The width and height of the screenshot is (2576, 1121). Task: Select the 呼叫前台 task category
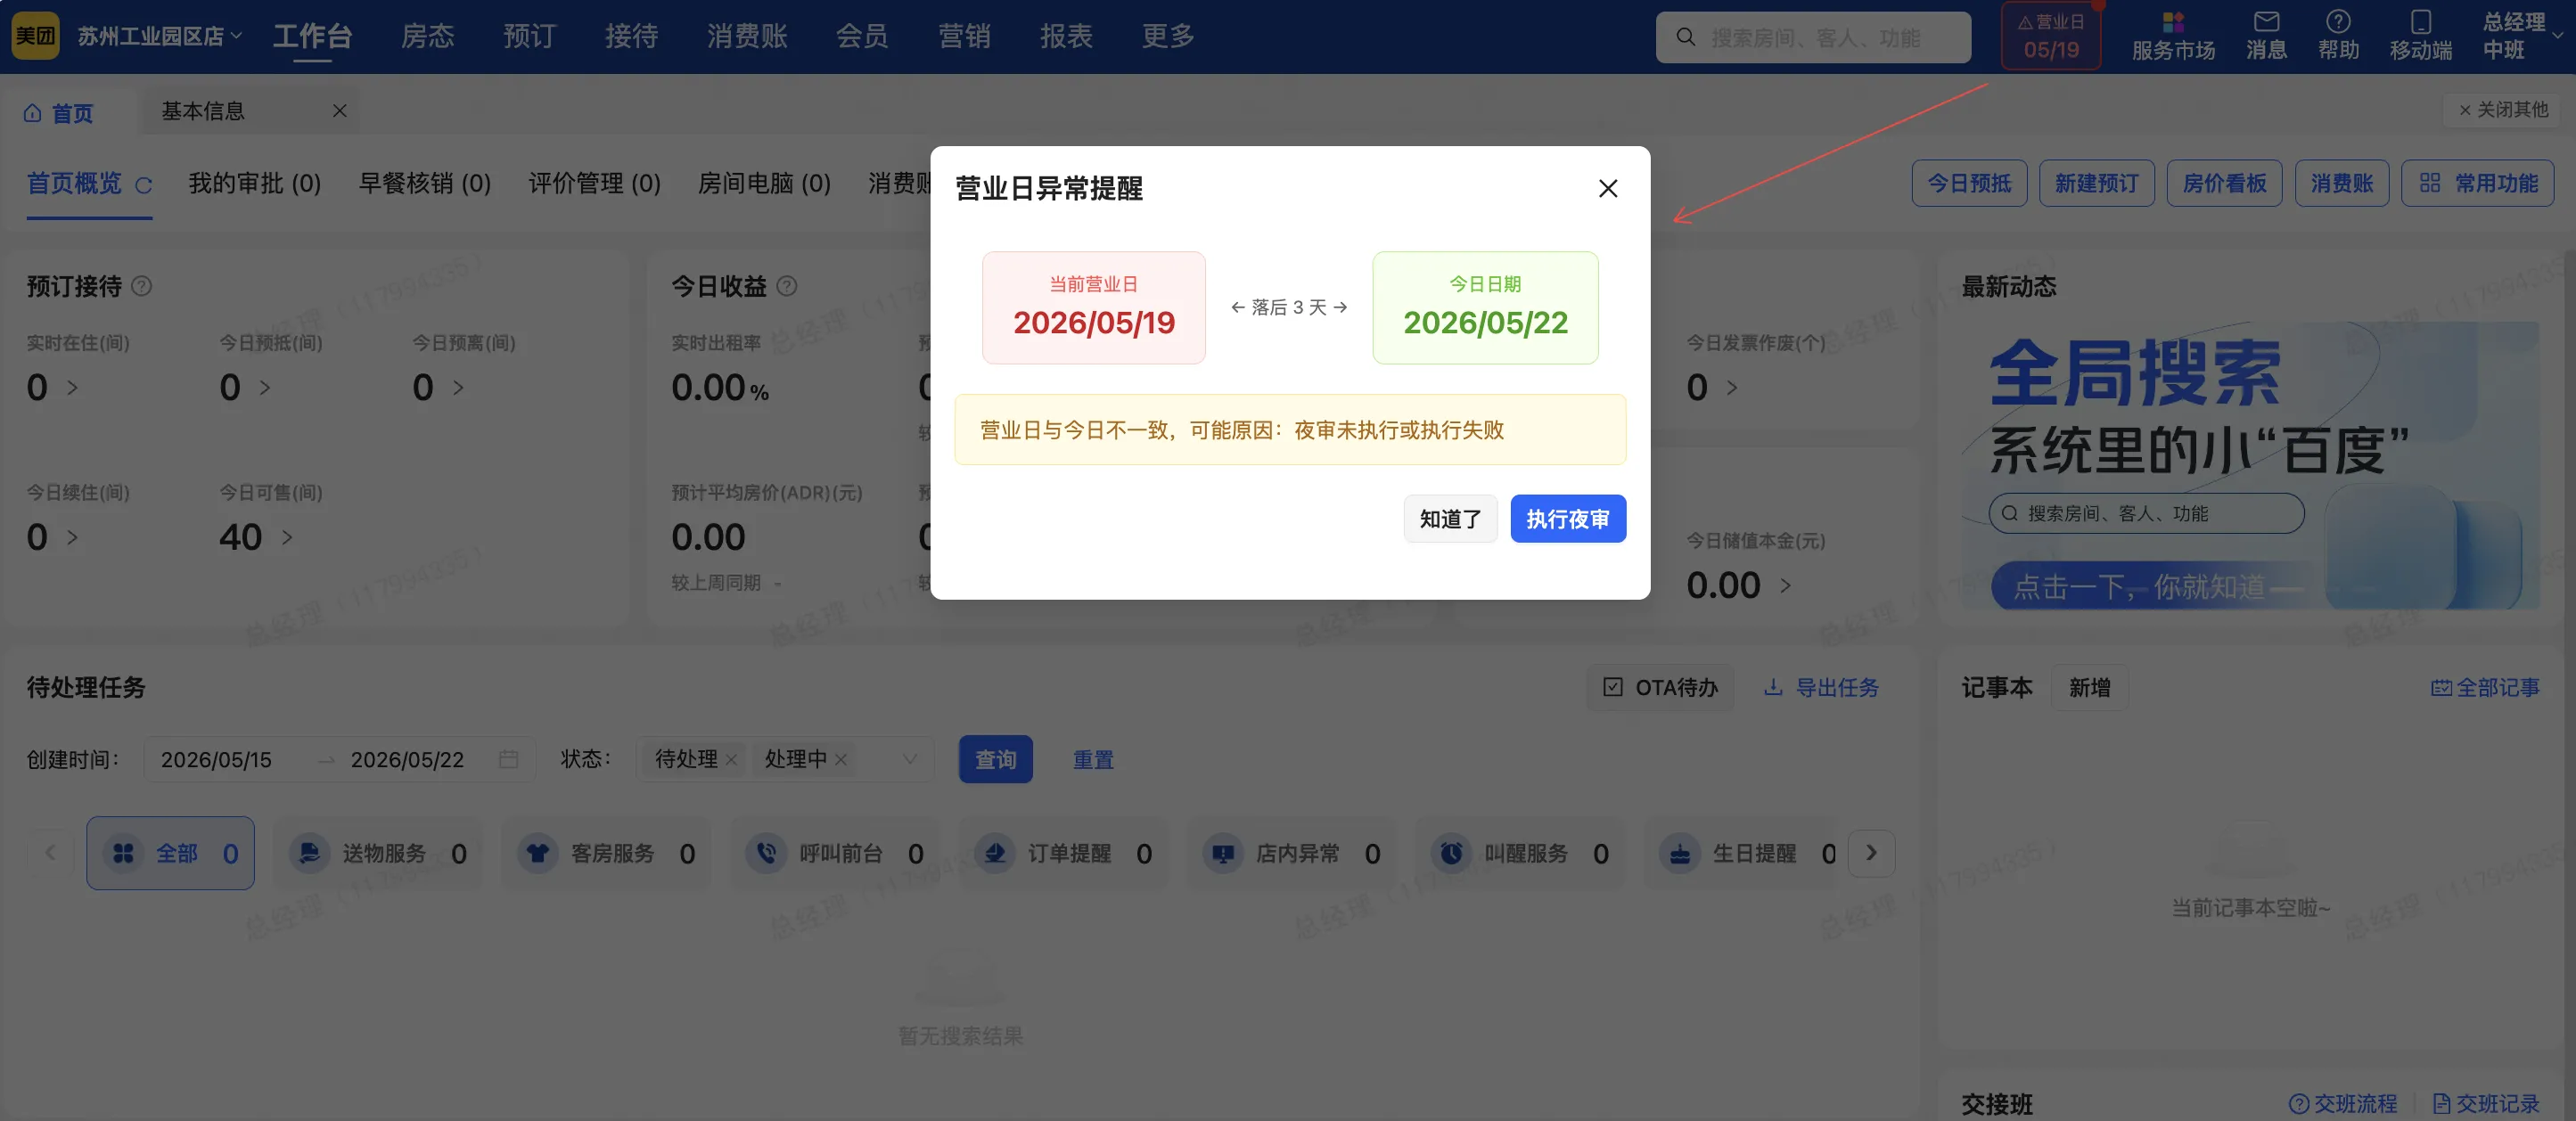(x=834, y=853)
